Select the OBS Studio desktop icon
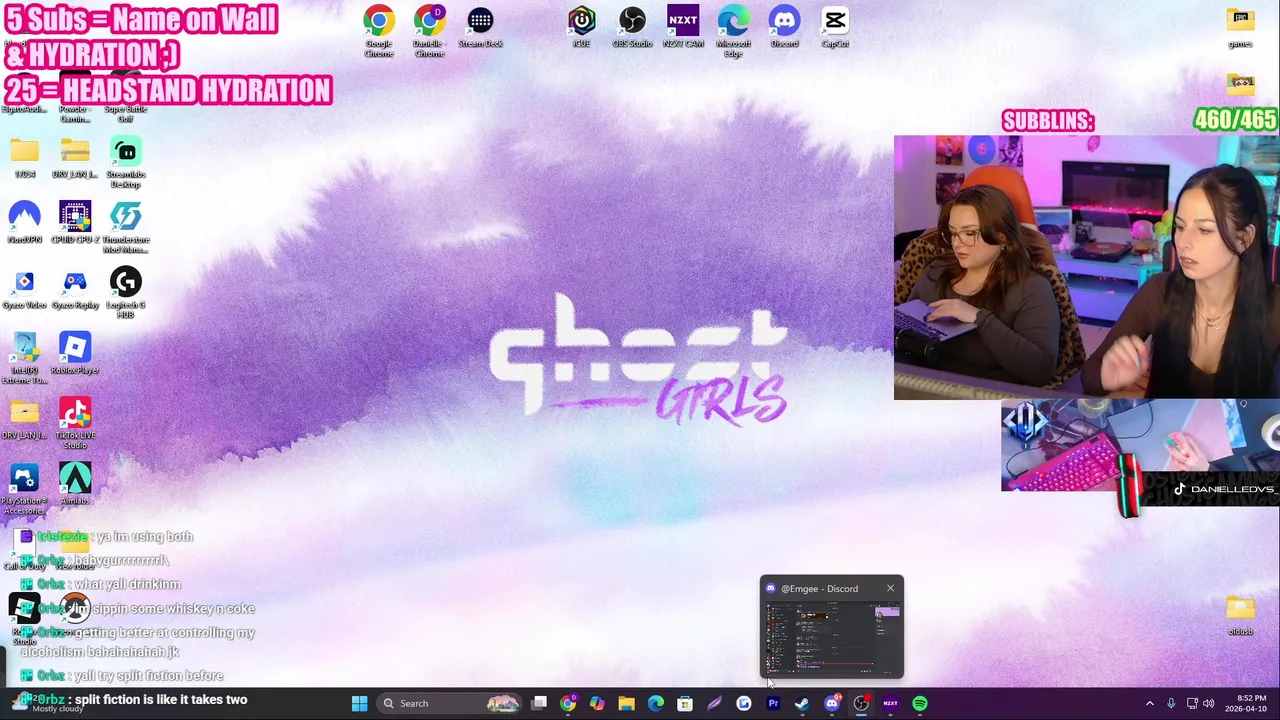The width and height of the screenshot is (1280, 720). 632,27
